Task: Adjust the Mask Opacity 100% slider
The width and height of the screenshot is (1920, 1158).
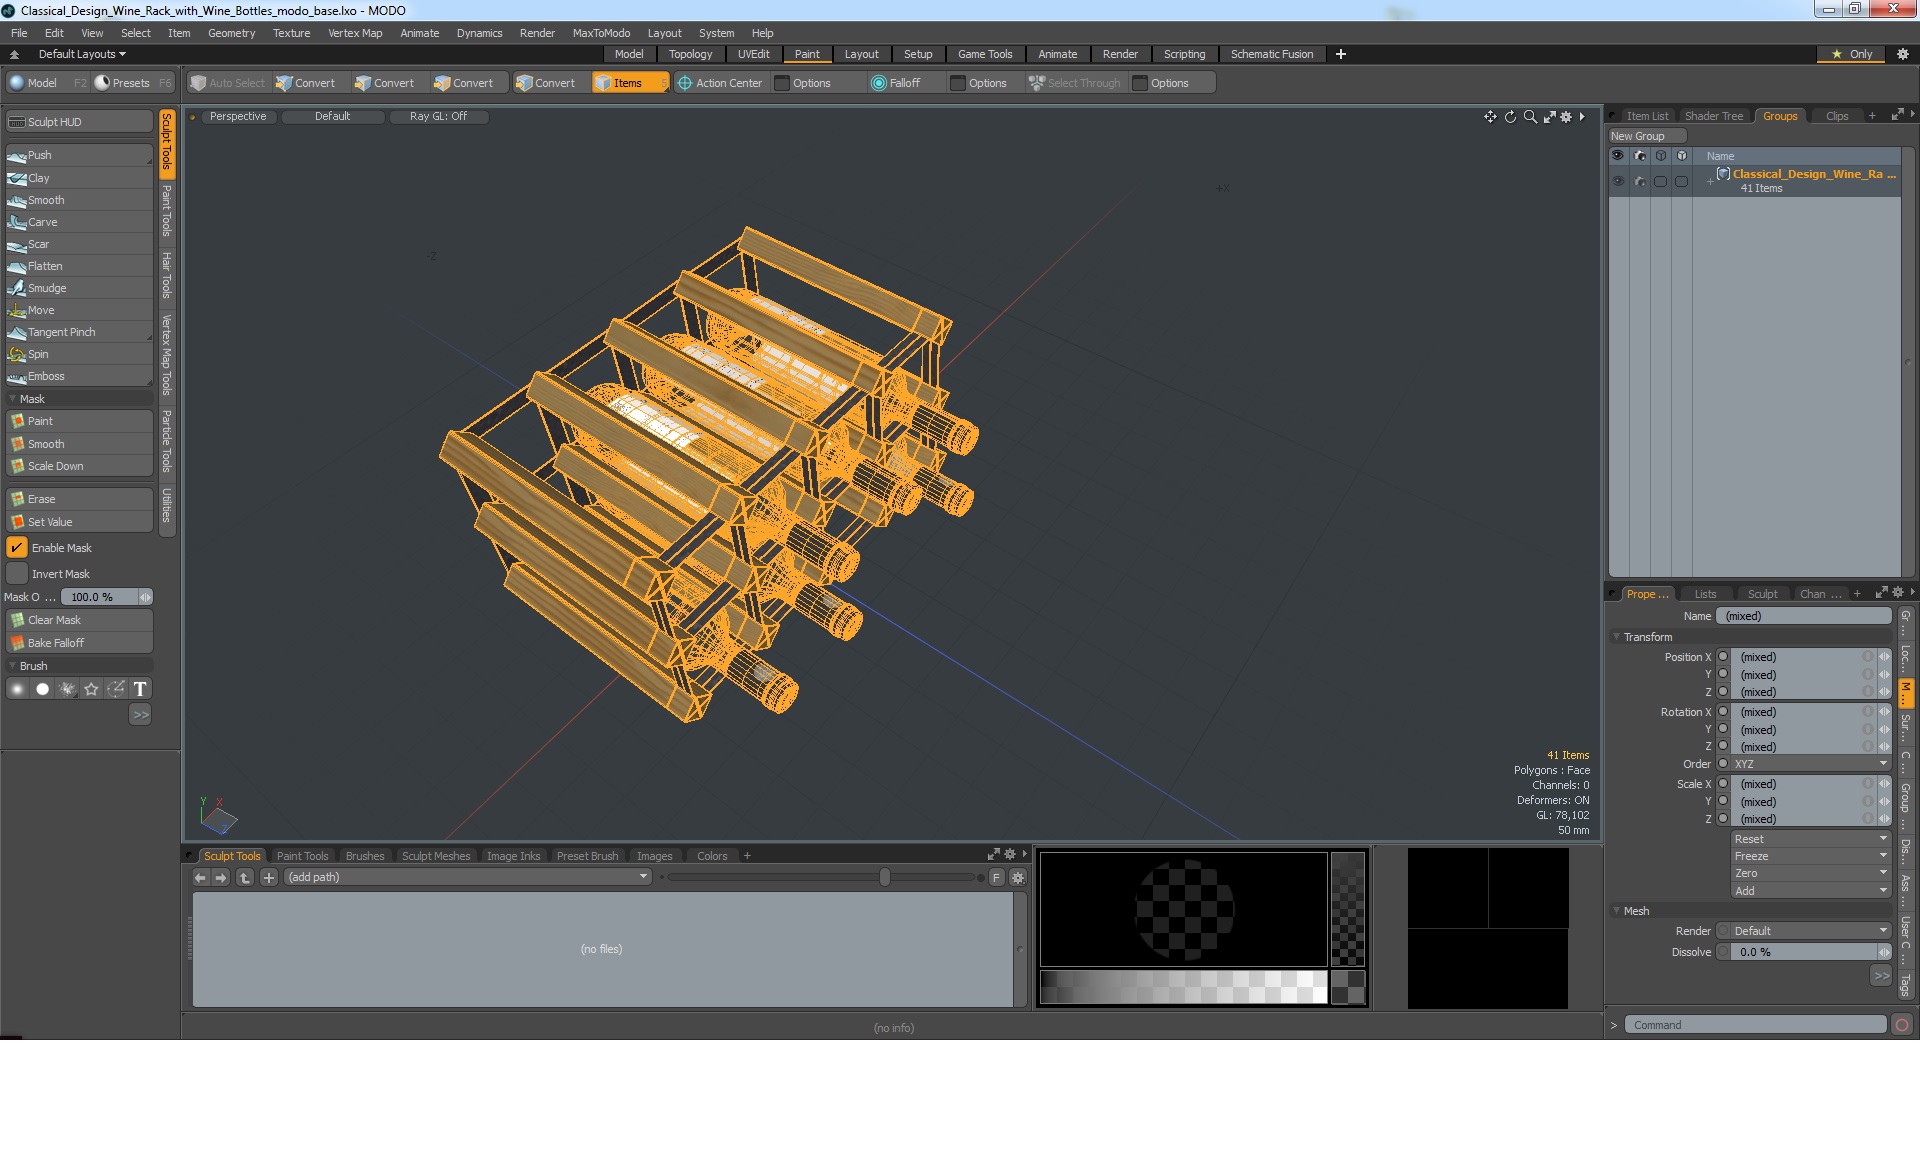Action: [x=106, y=597]
